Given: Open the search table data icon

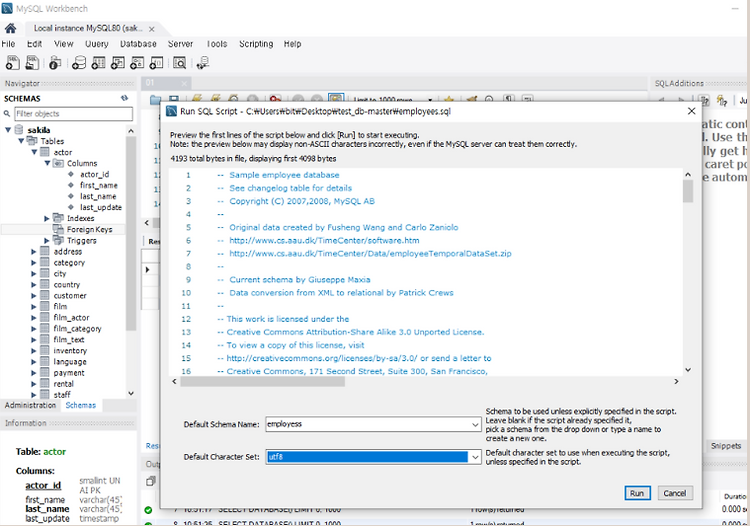Looking at the screenshot, I should (179, 63).
